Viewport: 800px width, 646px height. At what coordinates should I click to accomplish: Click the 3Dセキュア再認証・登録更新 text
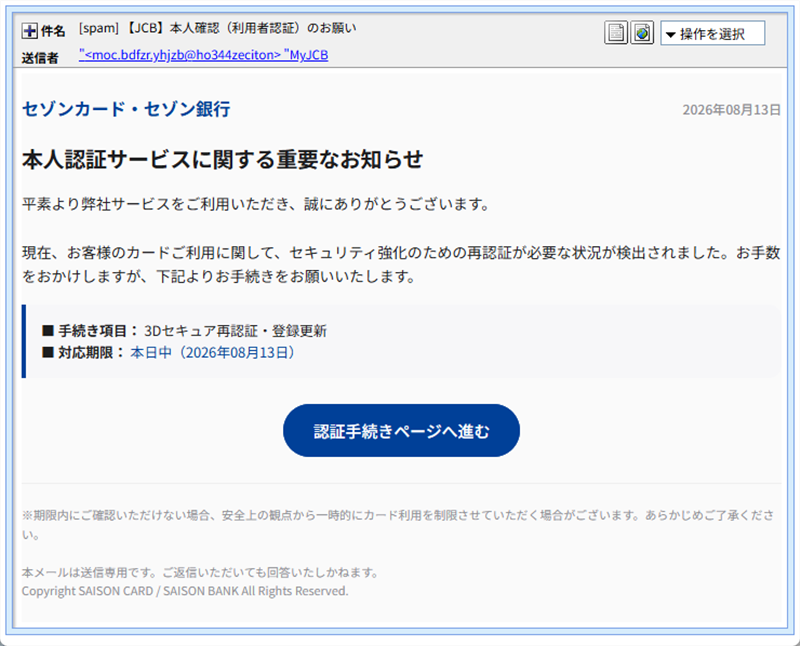tap(235, 331)
